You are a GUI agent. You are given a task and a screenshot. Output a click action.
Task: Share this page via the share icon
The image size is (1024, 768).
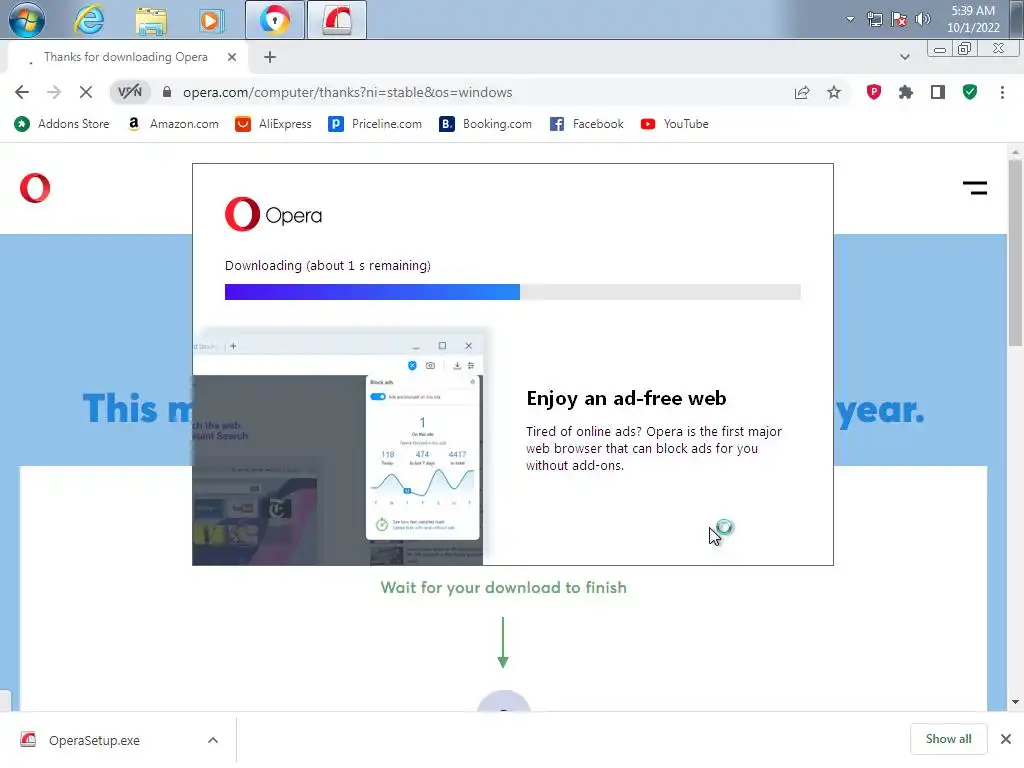pos(802,92)
